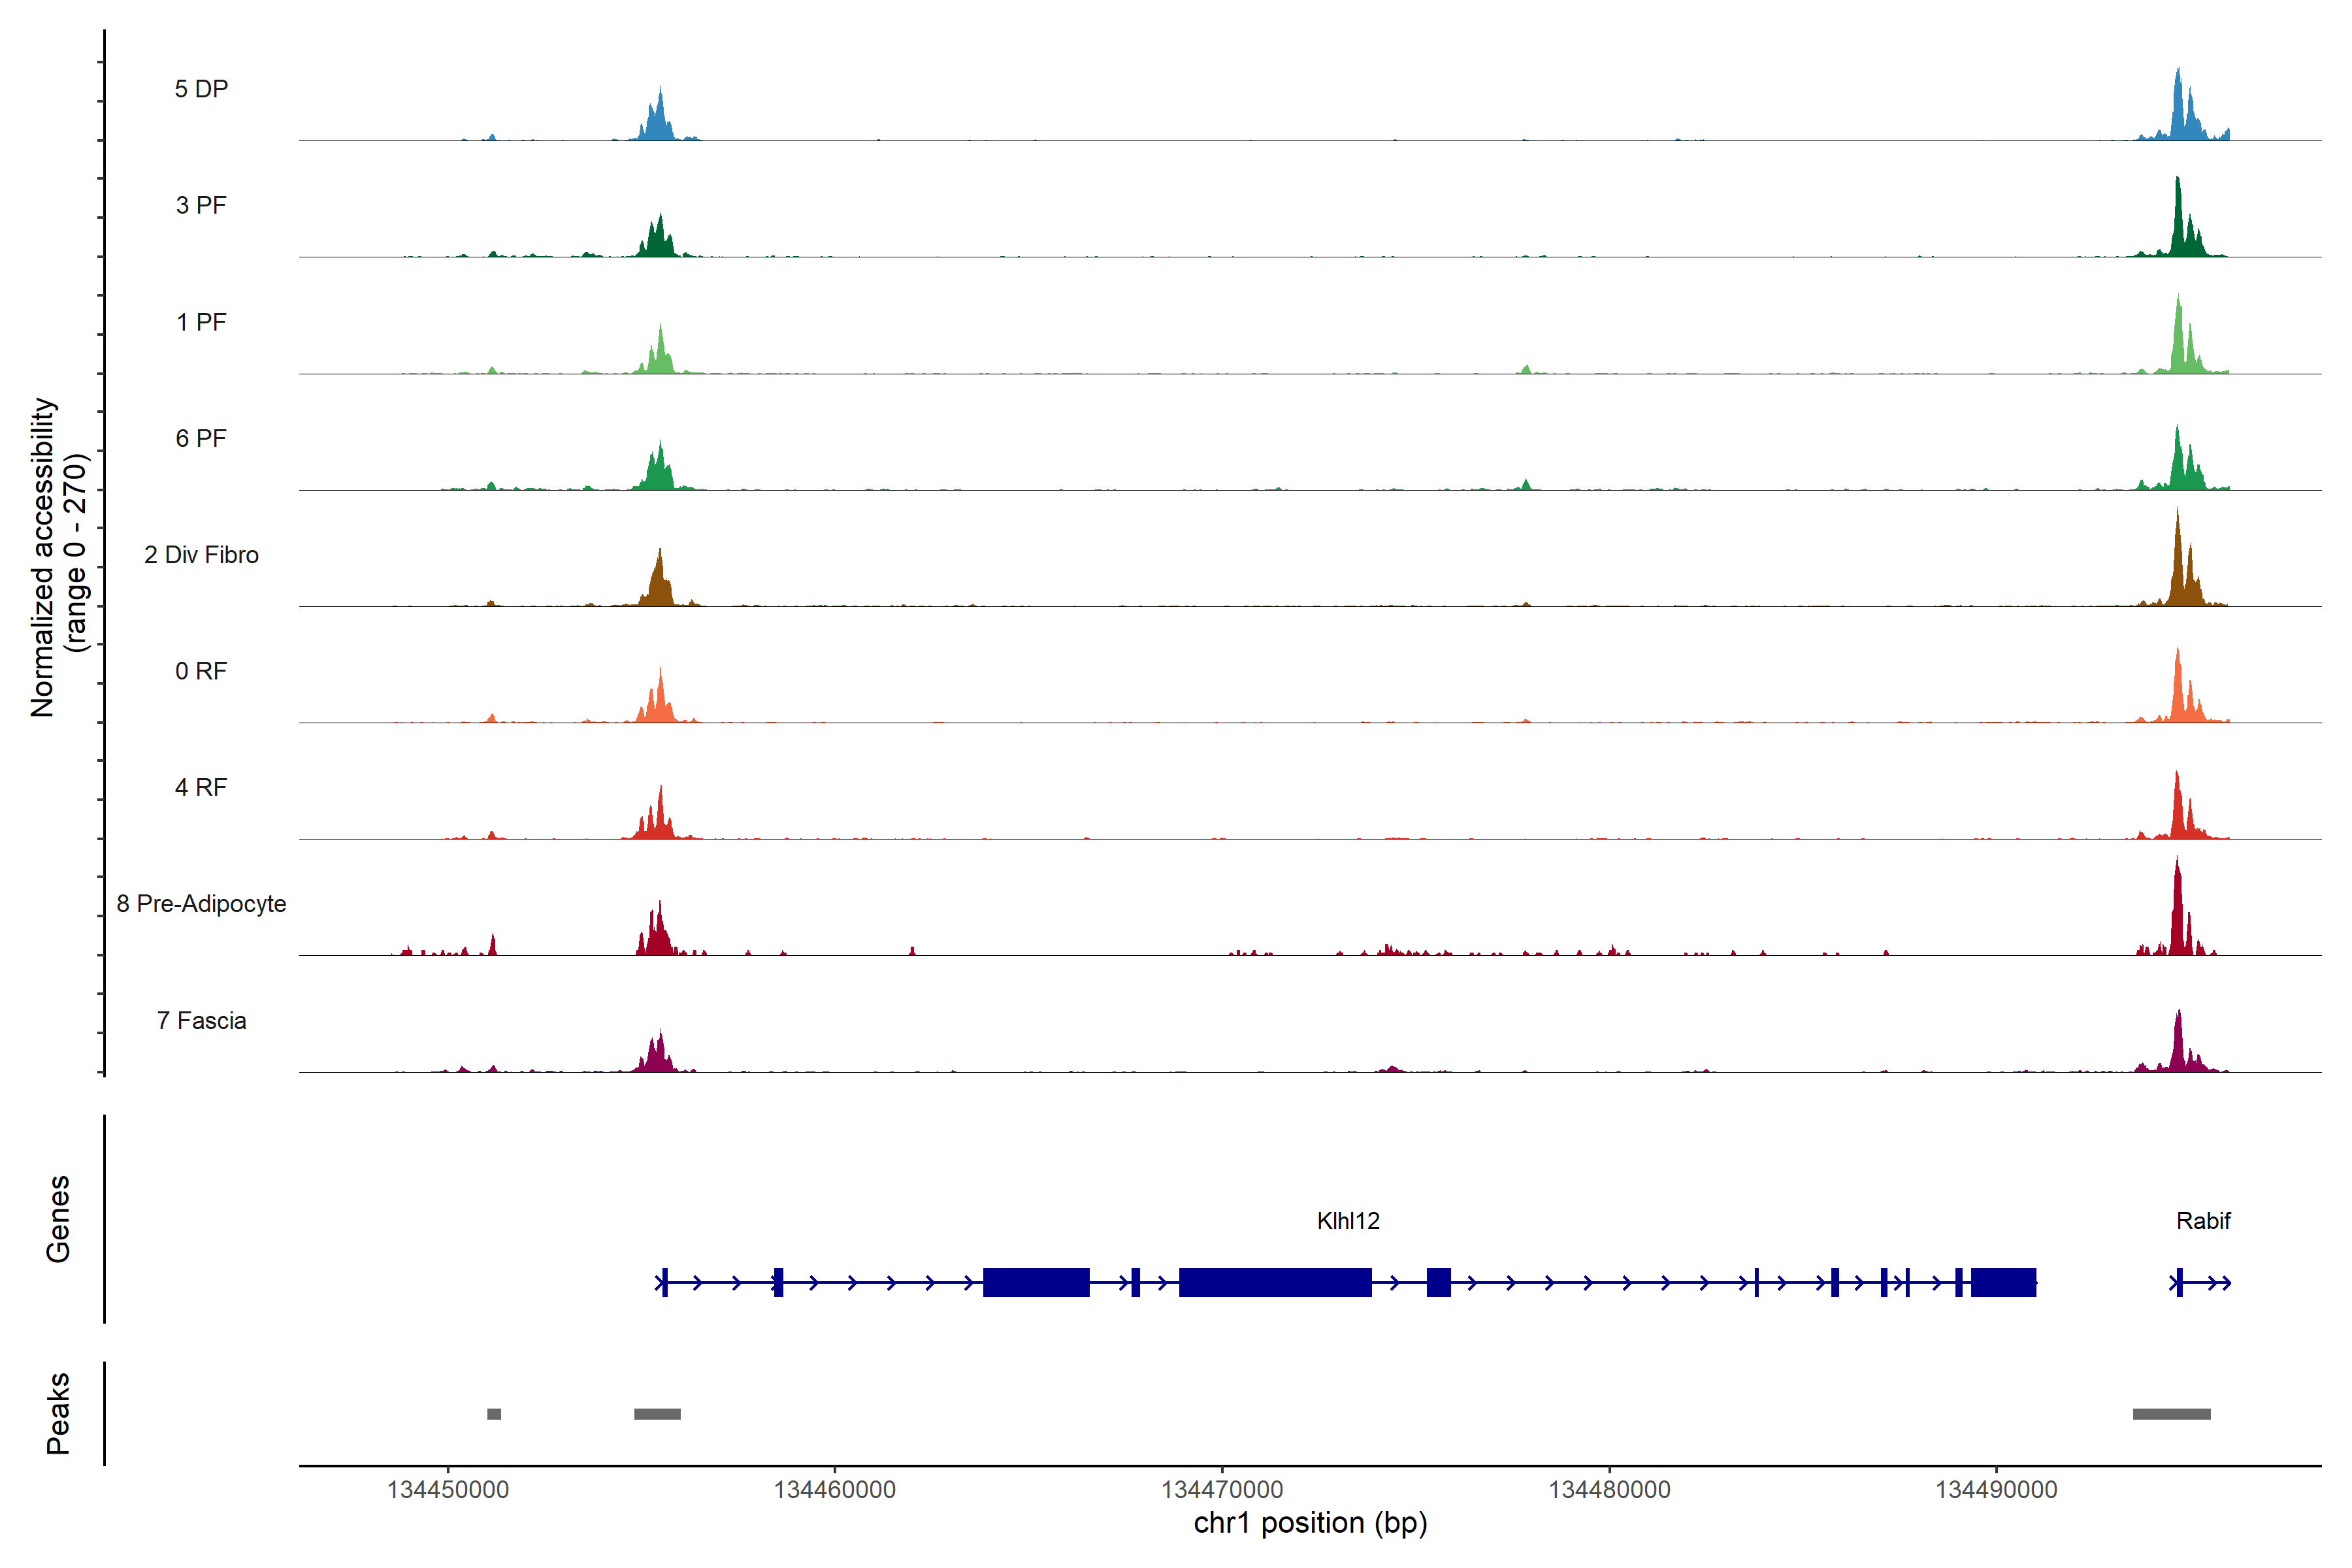Viewport: 2352px width, 1568px height.
Task: Click the small leftmost peak bar
Action: pos(494,1414)
